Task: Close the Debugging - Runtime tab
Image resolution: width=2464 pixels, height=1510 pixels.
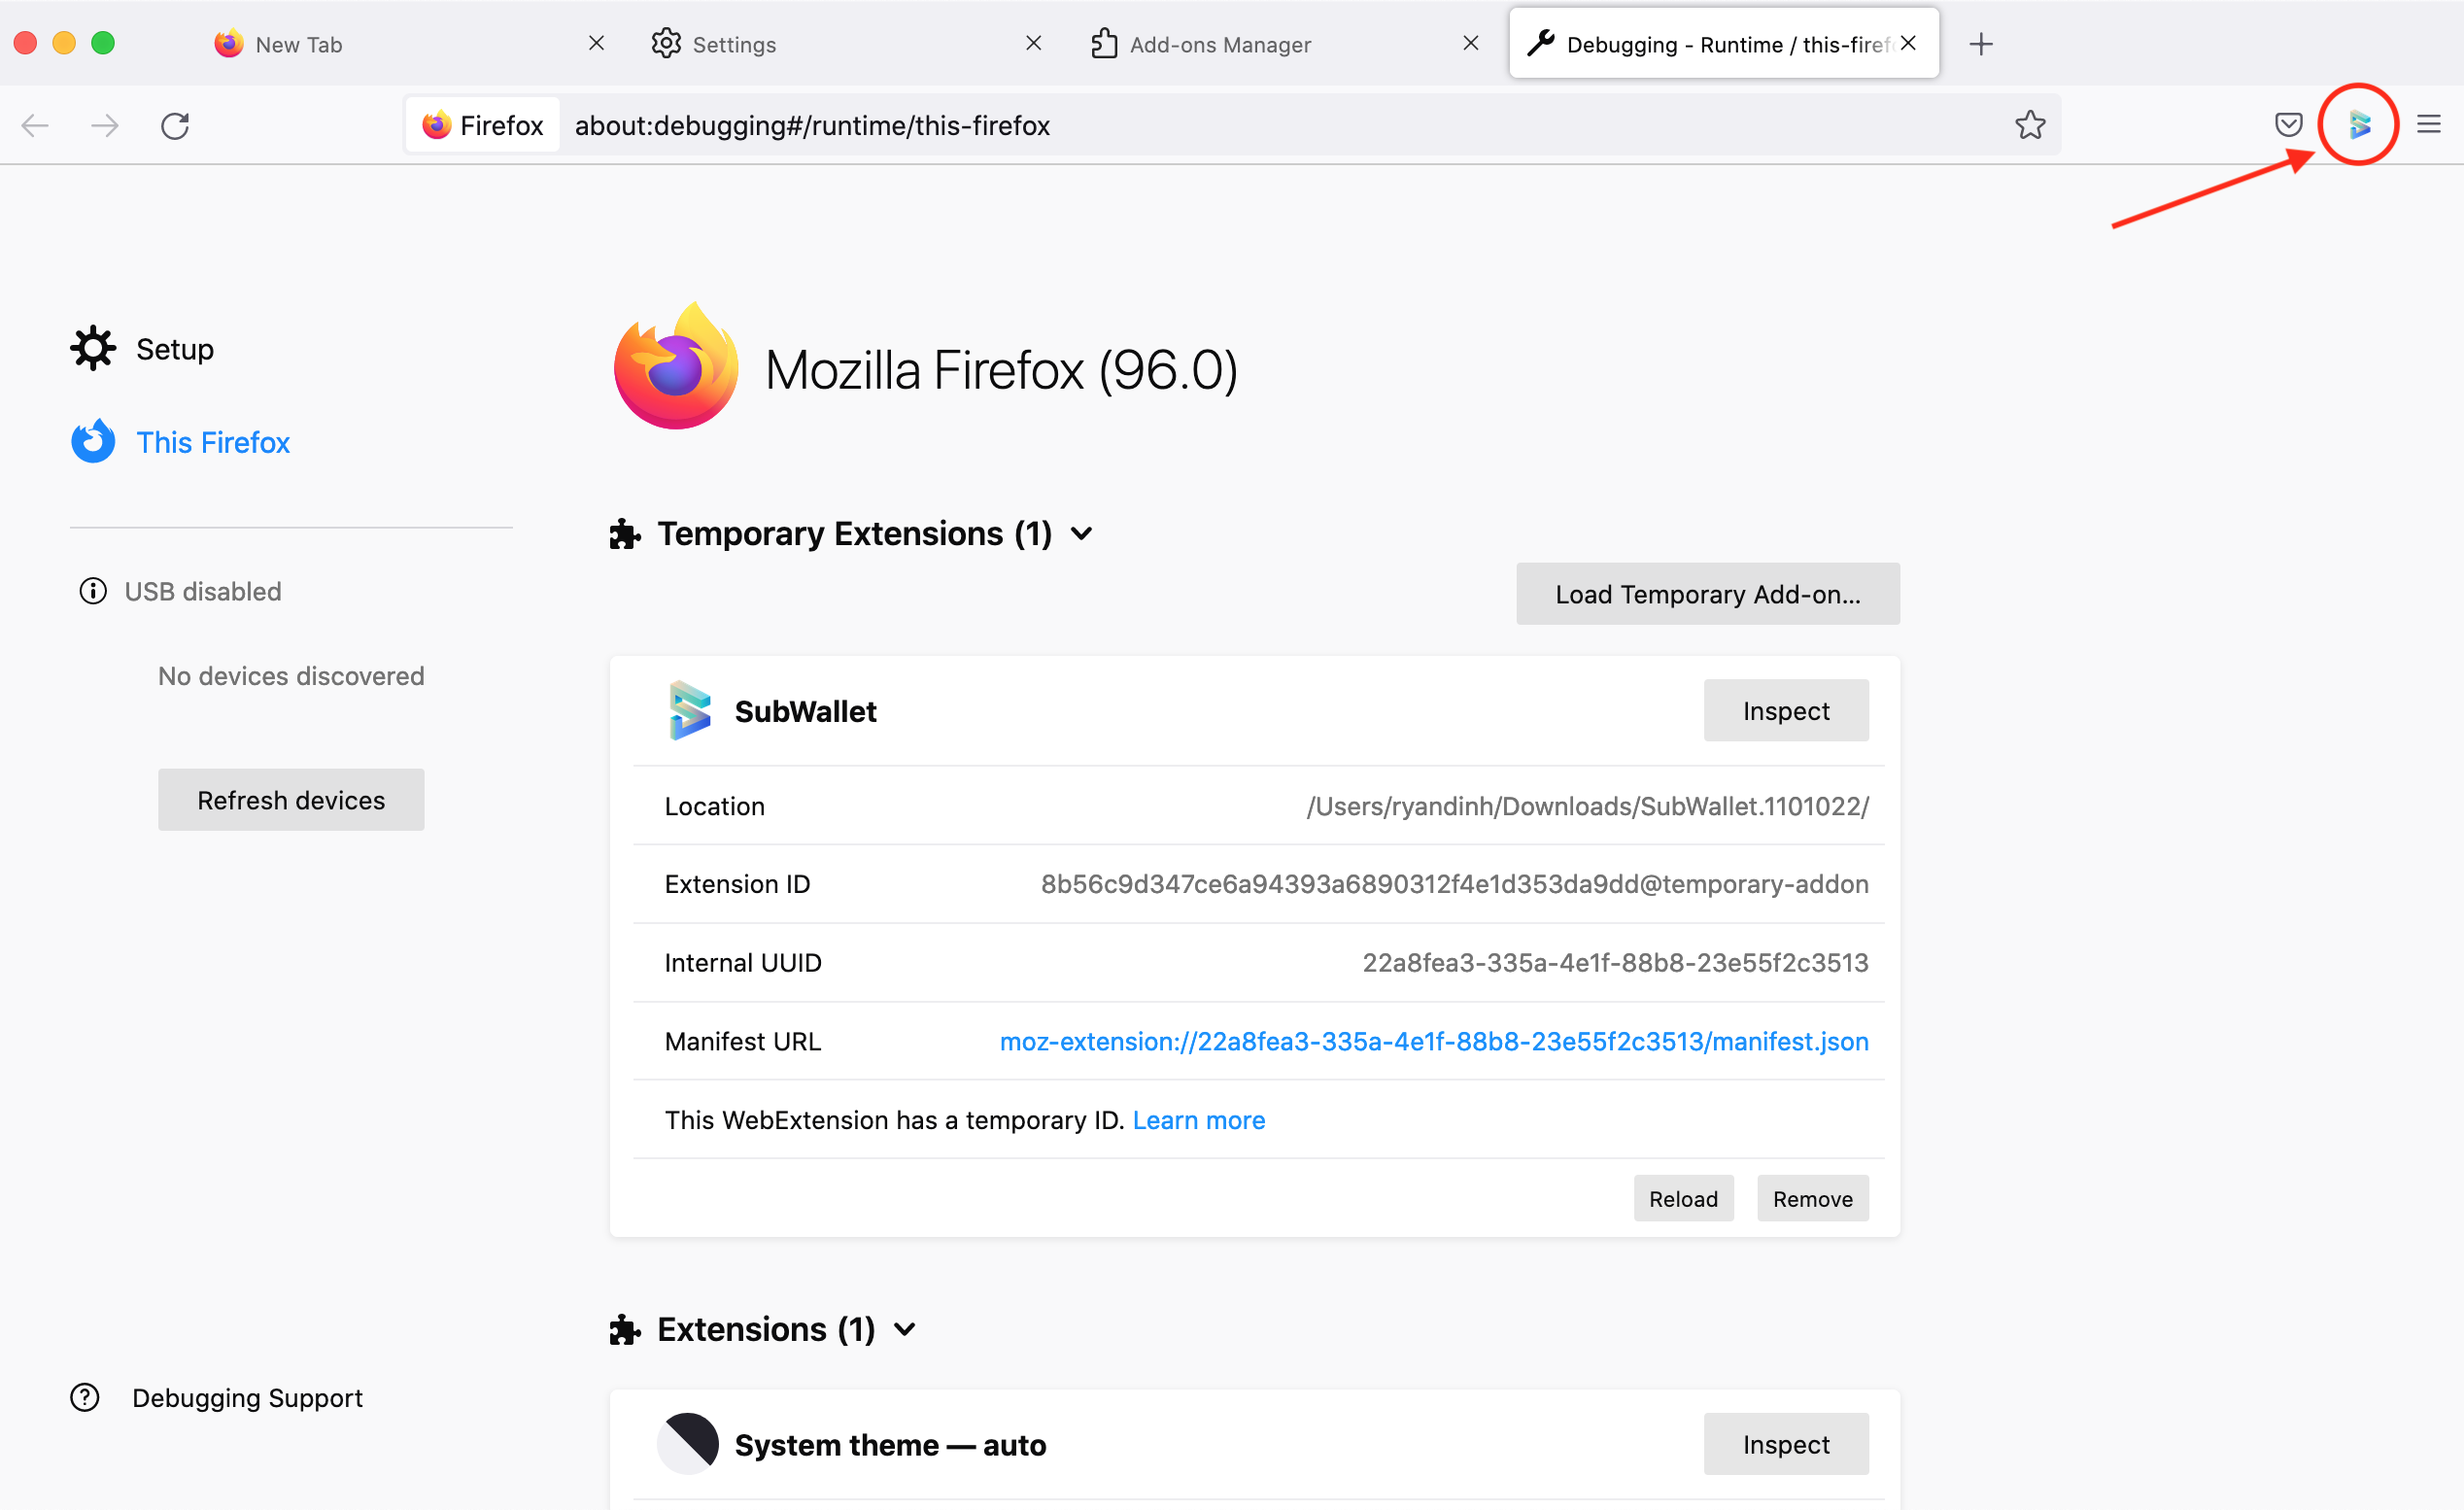Action: point(1908,43)
